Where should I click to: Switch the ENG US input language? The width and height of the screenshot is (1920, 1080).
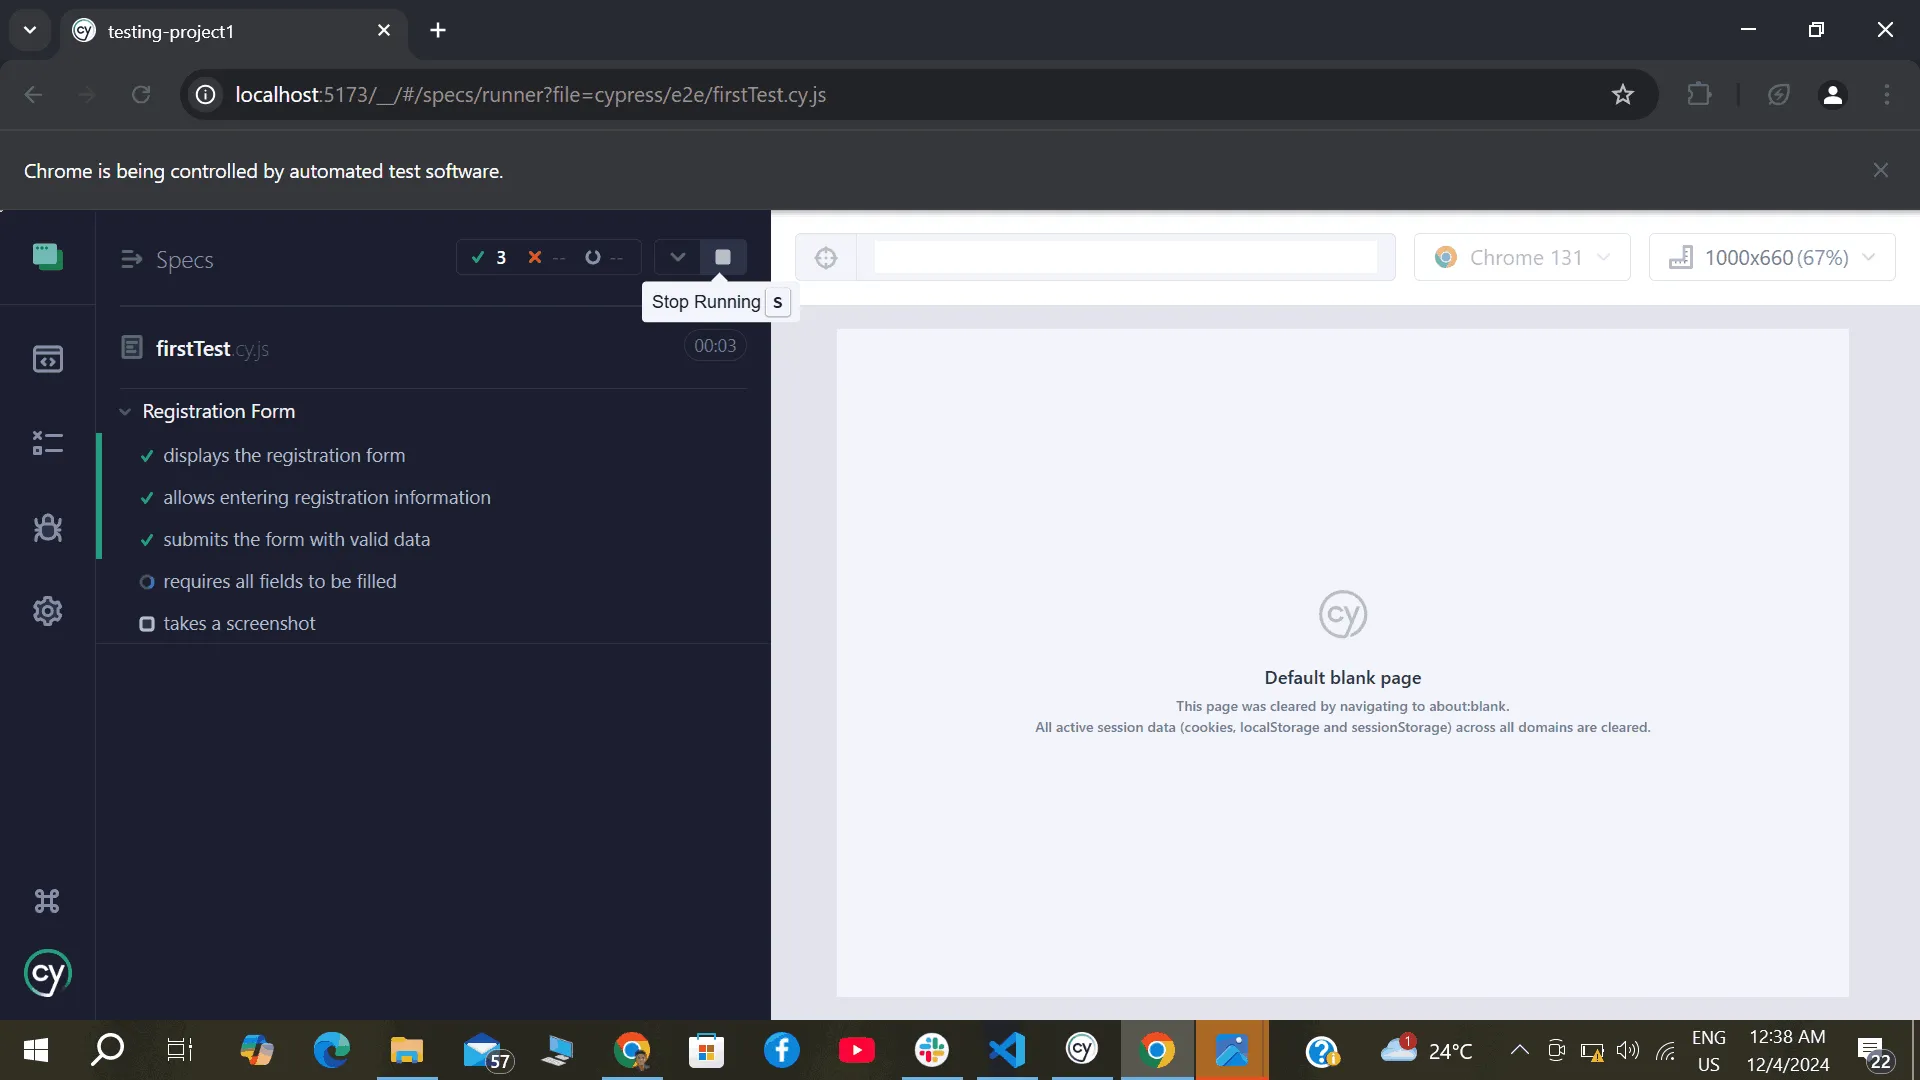(x=1709, y=1050)
